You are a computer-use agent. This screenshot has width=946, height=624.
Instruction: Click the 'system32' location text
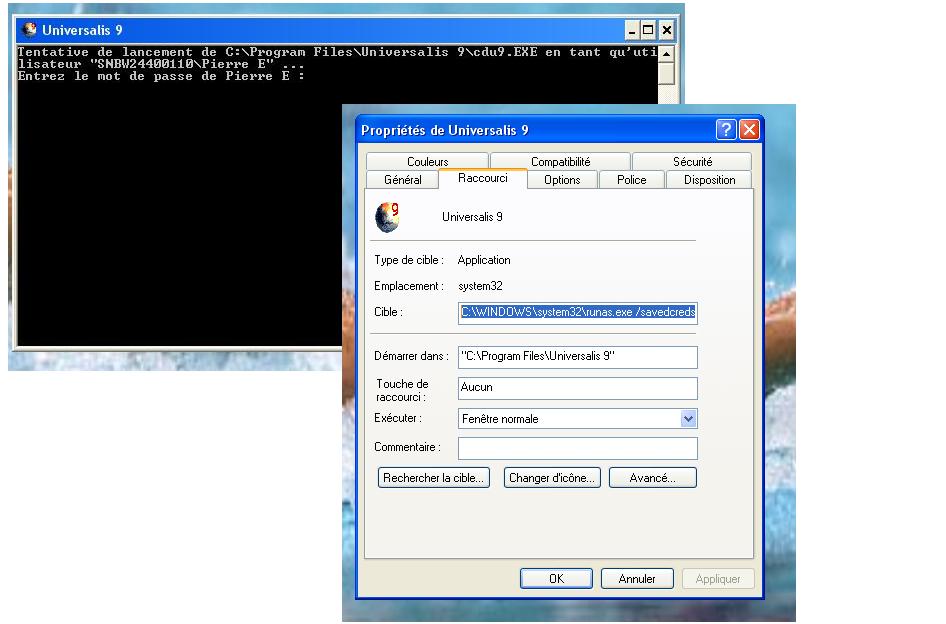(x=480, y=286)
